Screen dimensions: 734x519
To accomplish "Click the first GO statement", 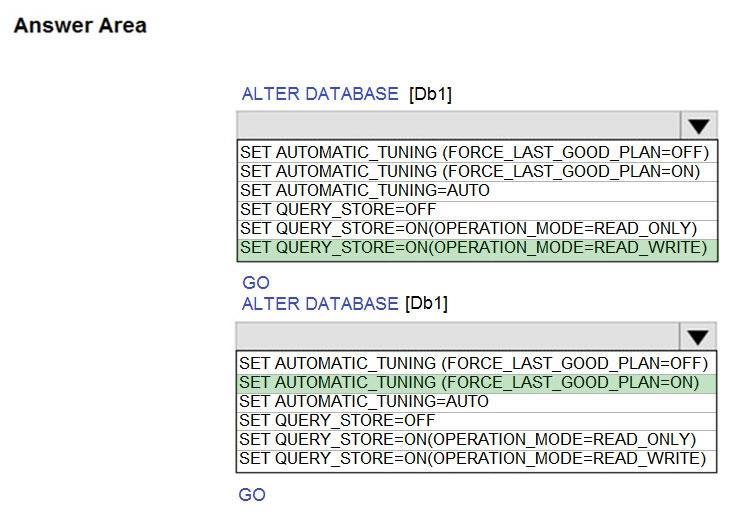I will point(256,283).
